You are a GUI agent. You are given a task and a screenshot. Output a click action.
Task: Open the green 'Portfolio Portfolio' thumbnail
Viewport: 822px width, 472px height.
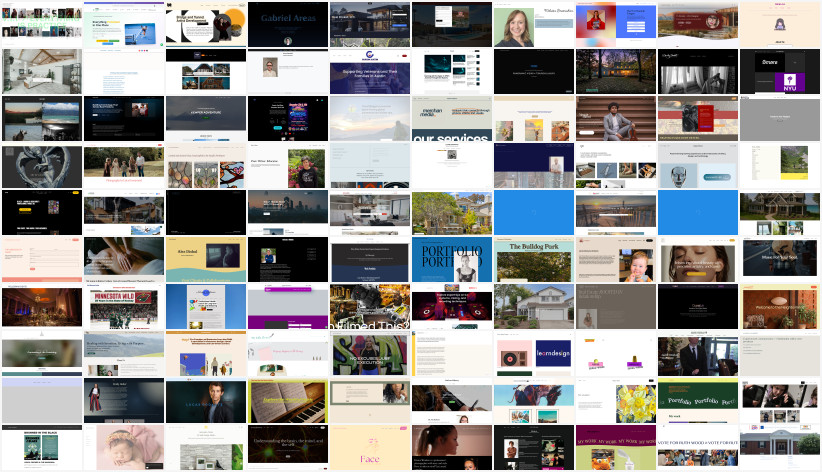click(x=698, y=401)
